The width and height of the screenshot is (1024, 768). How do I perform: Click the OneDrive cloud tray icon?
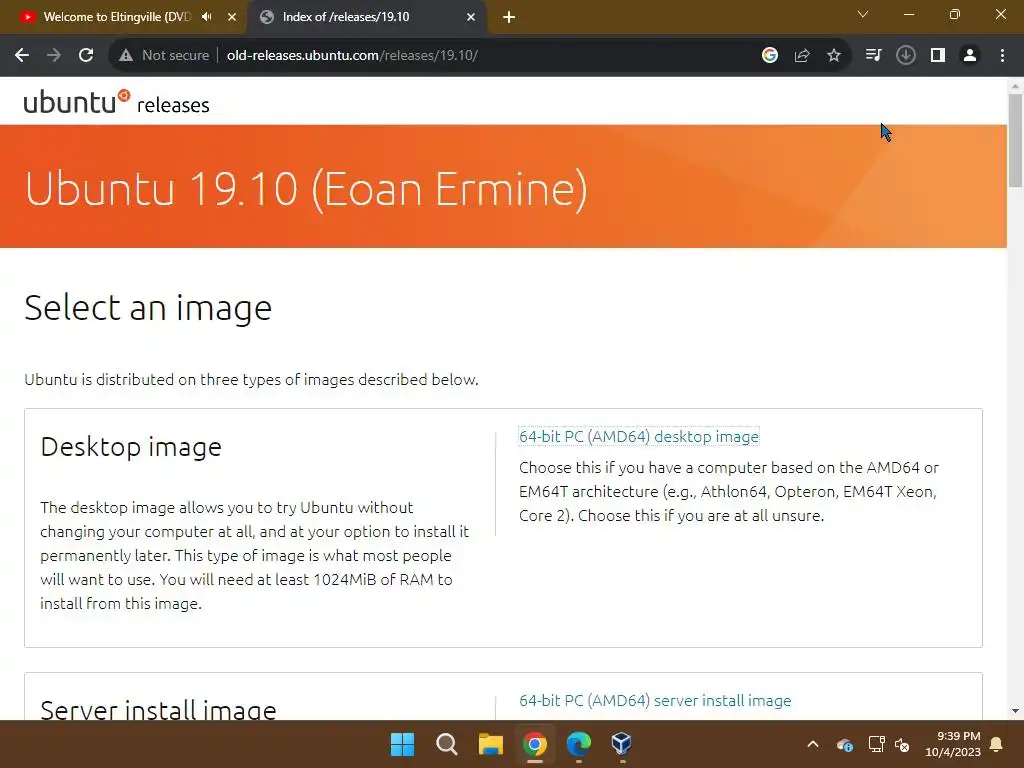[844, 744]
